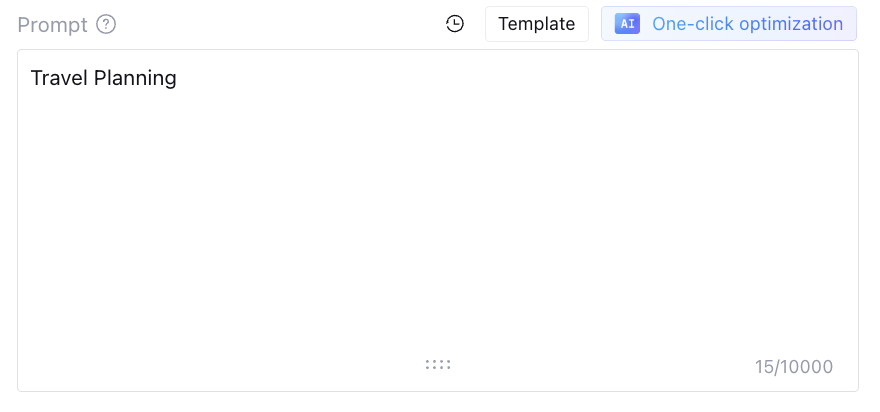Click the "One-click optimization" text label
The height and width of the screenshot is (412, 880).
click(x=747, y=24)
